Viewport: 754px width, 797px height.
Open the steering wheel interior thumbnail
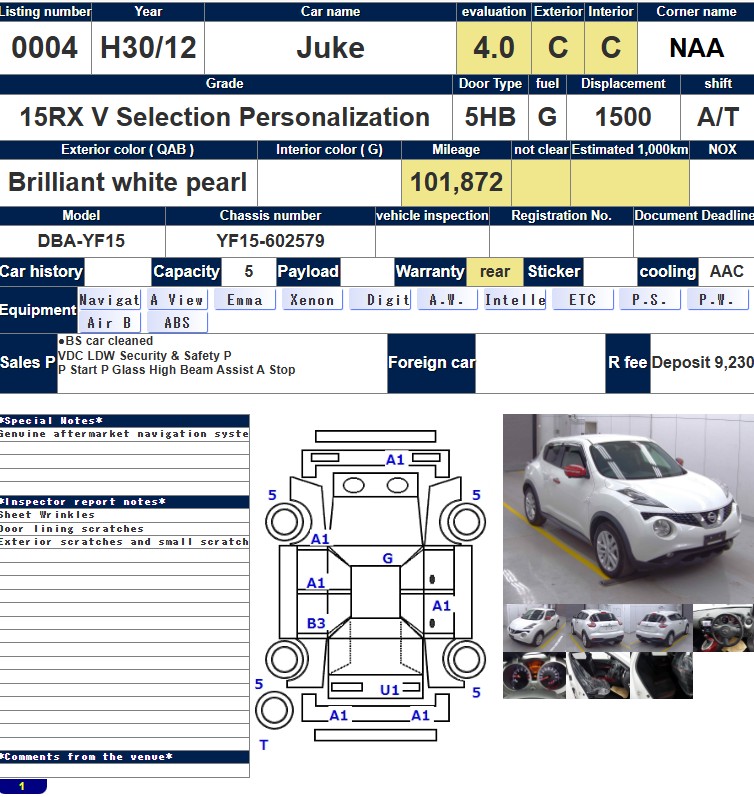click(723, 628)
